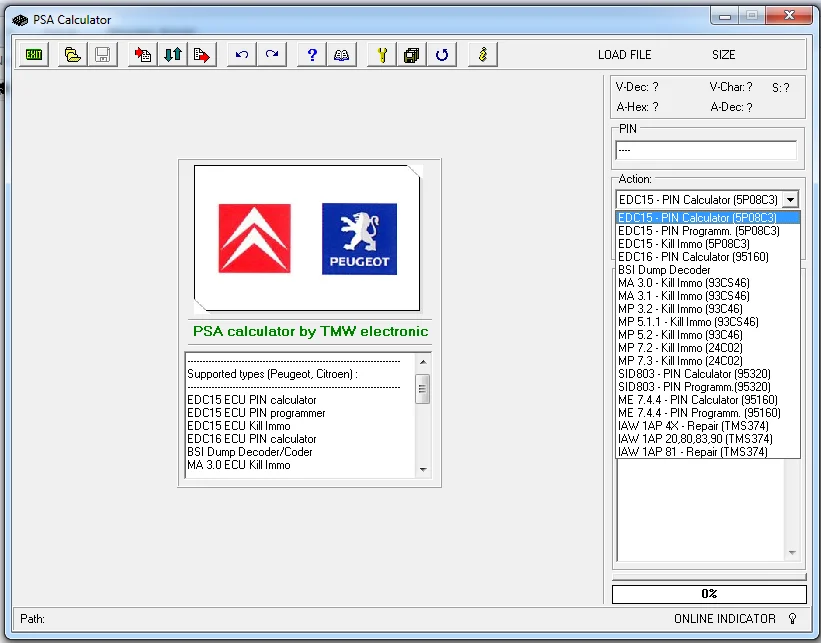
Task: Choose MP 5.2 - Kill Immo (93C46)
Action: click(708, 335)
